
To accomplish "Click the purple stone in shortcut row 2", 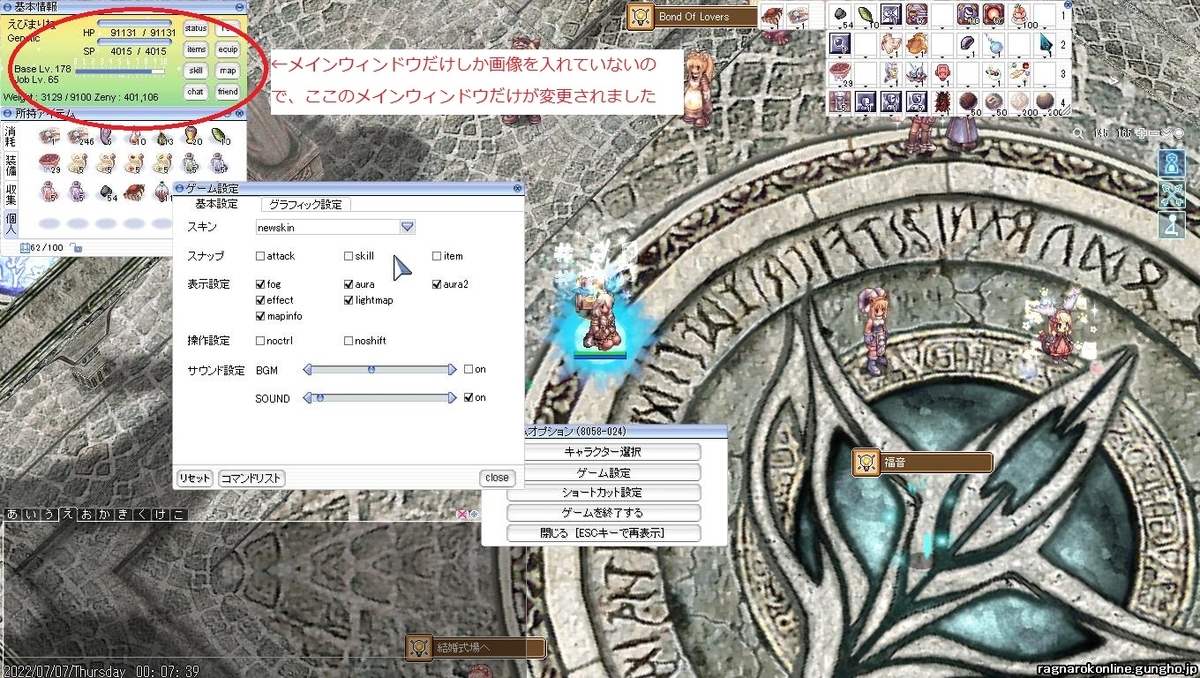I will click(x=967, y=43).
